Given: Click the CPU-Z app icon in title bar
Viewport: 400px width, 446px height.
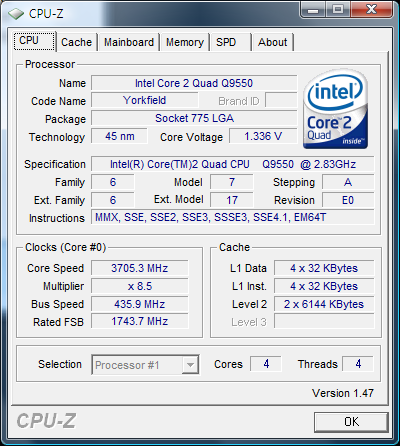Looking at the screenshot, I should tap(16, 14).
